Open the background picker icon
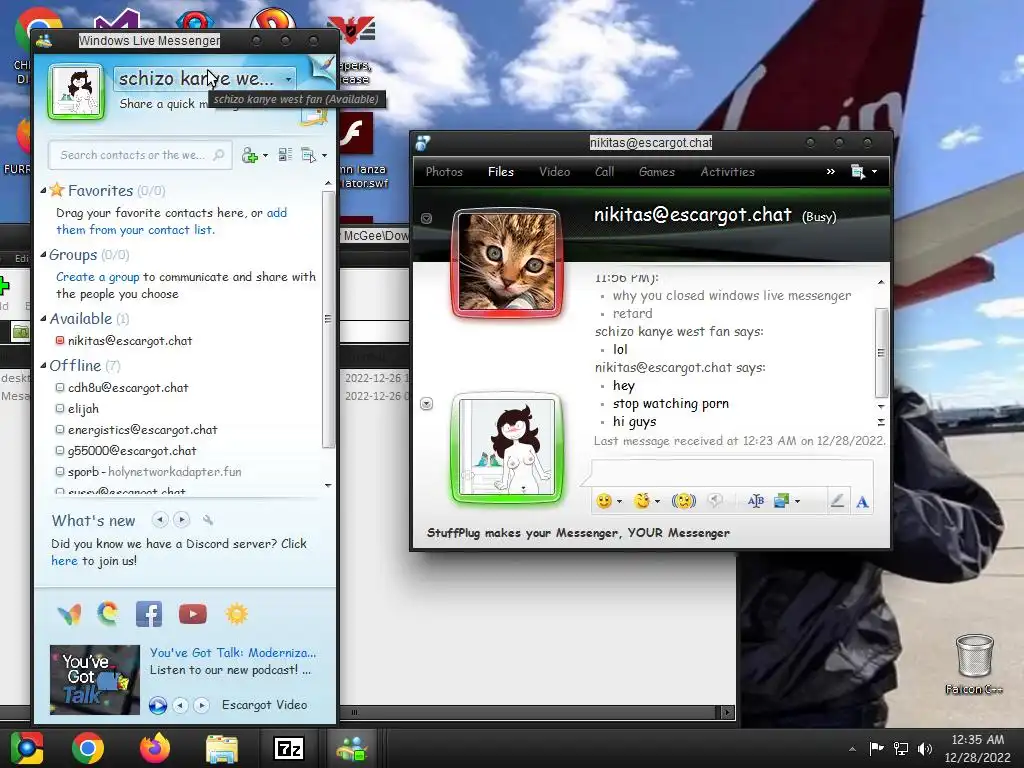The image size is (1024, 768). [x=781, y=501]
